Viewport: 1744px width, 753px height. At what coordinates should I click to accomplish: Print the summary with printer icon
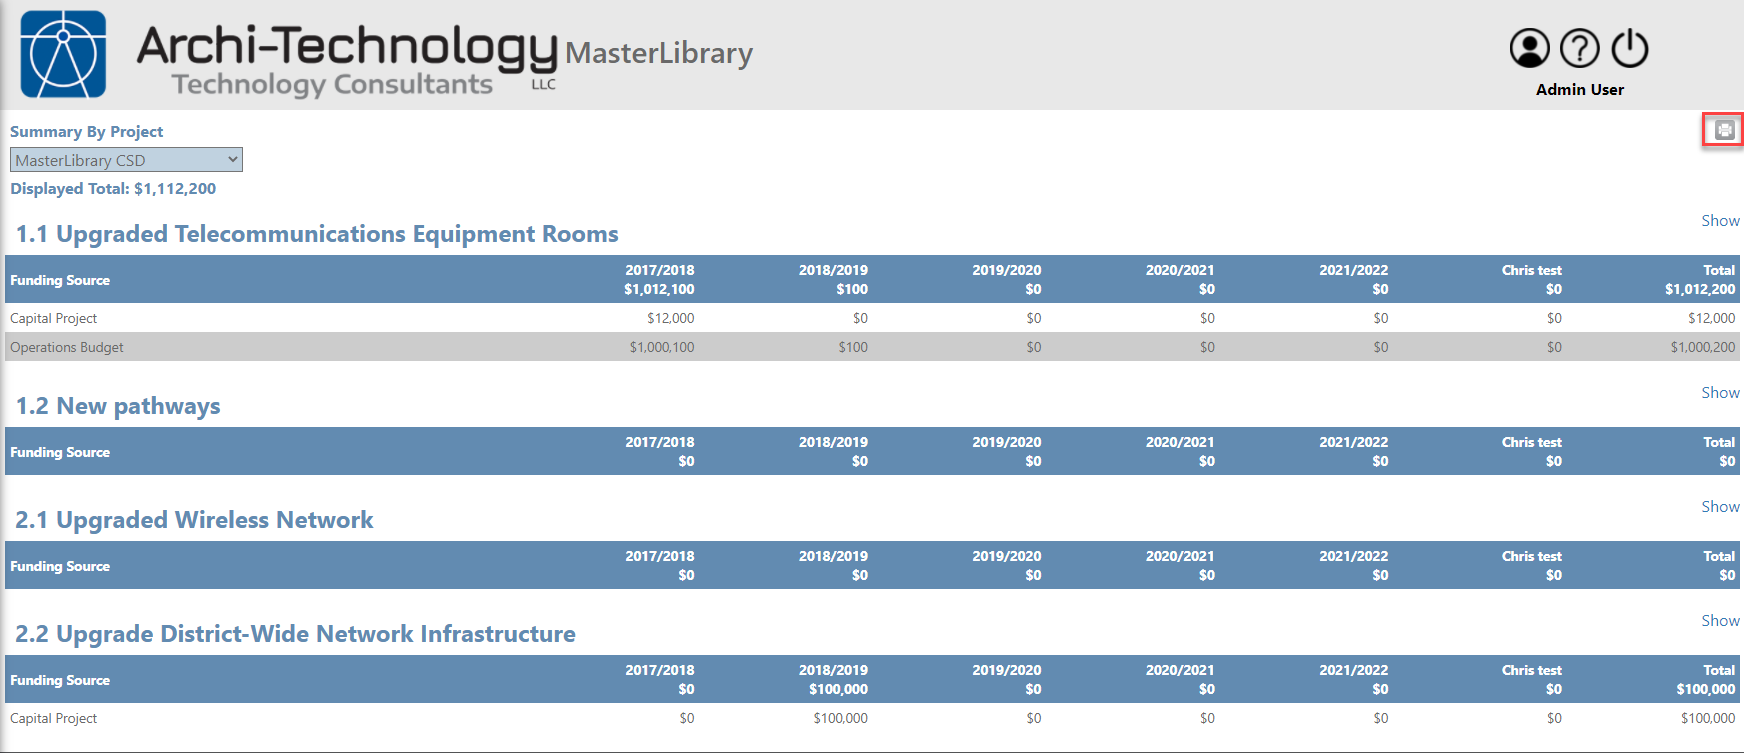(1724, 130)
